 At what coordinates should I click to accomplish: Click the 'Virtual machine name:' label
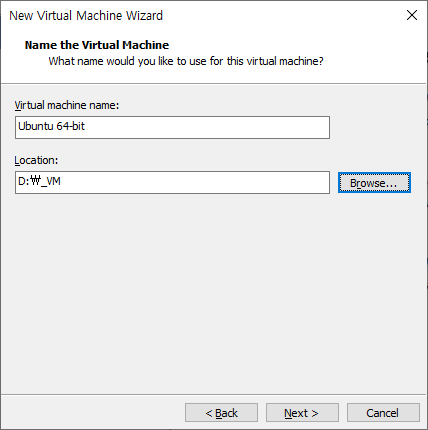tap(67, 105)
